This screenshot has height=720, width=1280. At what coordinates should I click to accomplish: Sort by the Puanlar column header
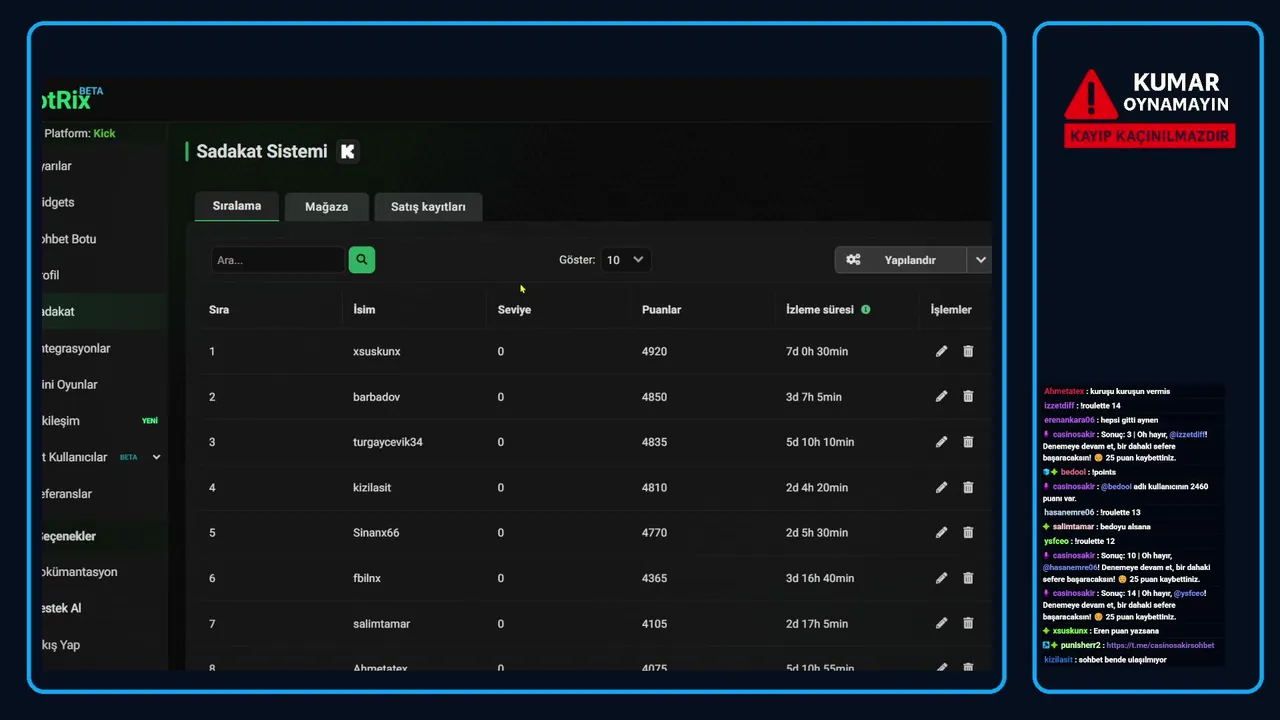(x=661, y=310)
